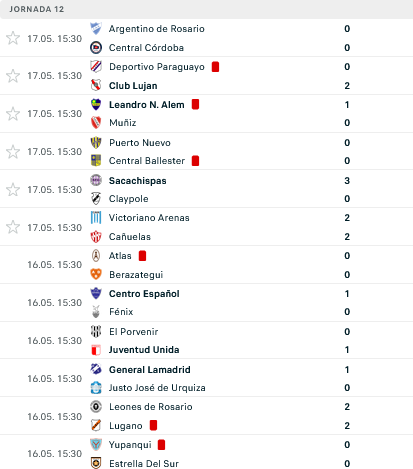Click the Victoriano Arenas striped crest
The image size is (413, 469).
[x=96, y=218]
